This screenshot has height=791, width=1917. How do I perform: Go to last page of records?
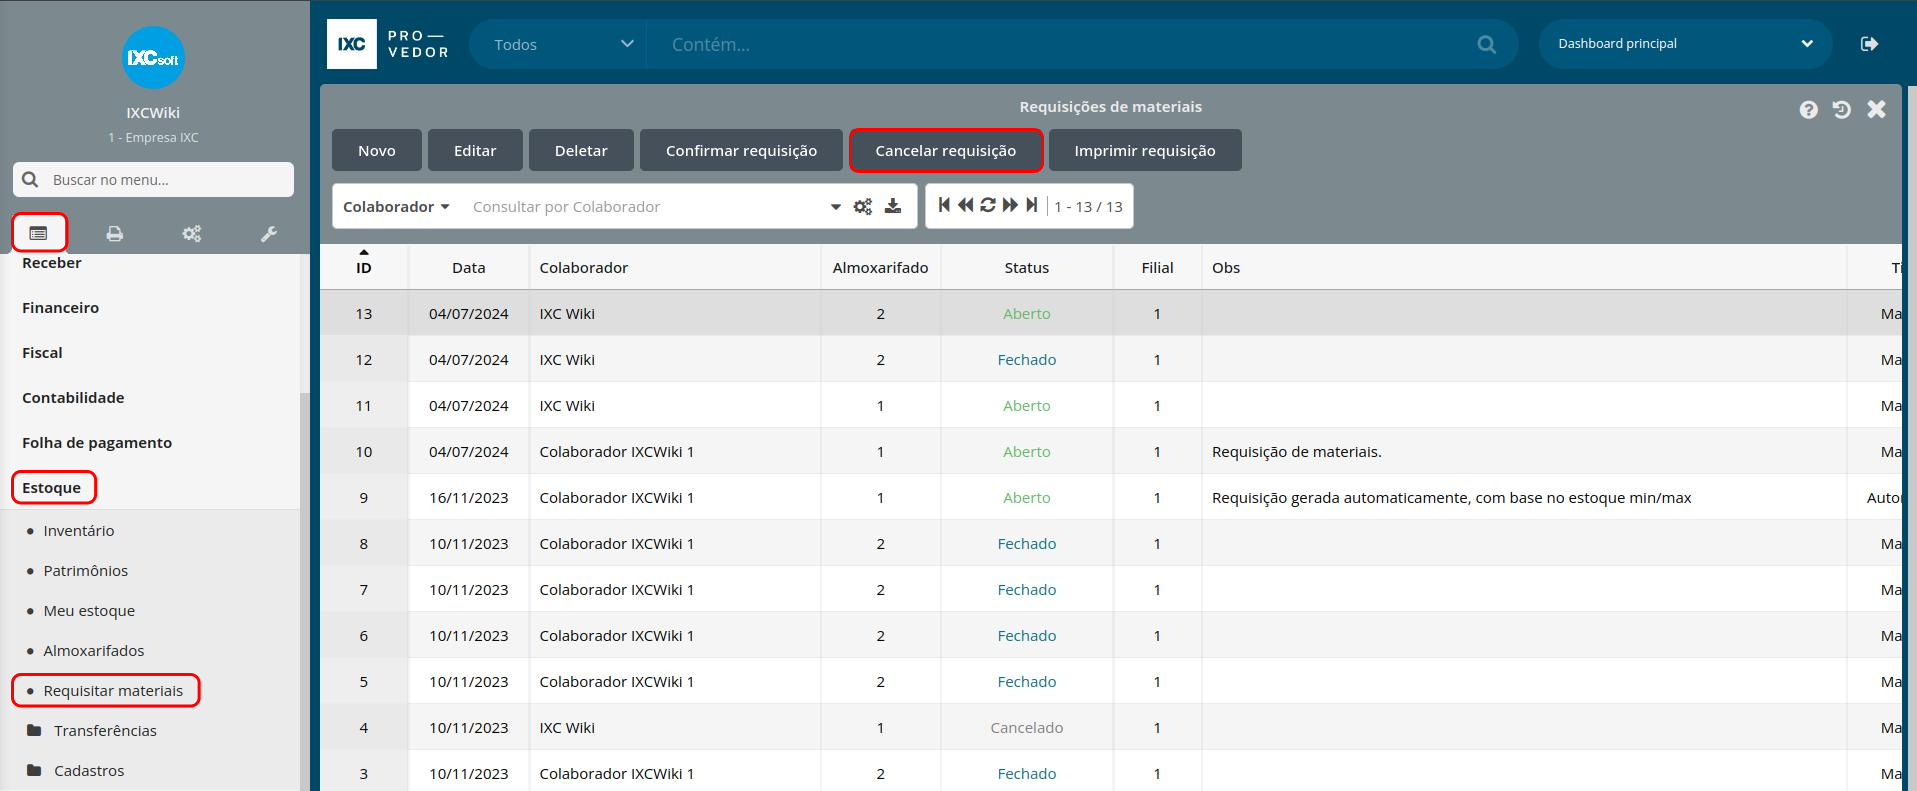coord(1032,205)
